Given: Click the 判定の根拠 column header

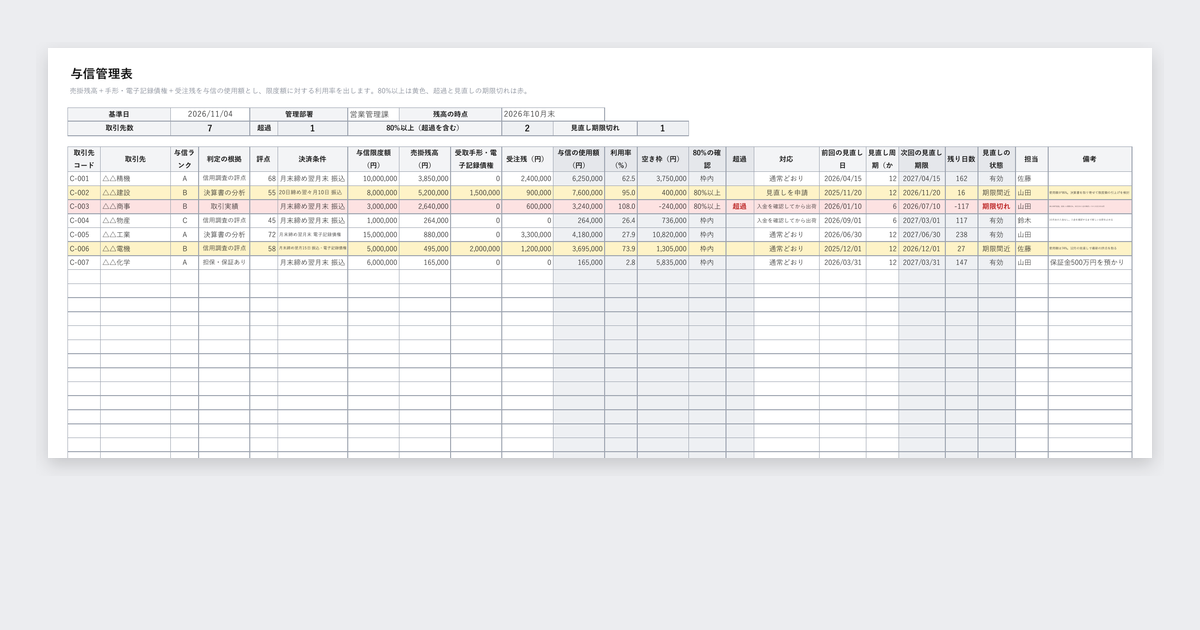Looking at the screenshot, I should tap(224, 159).
